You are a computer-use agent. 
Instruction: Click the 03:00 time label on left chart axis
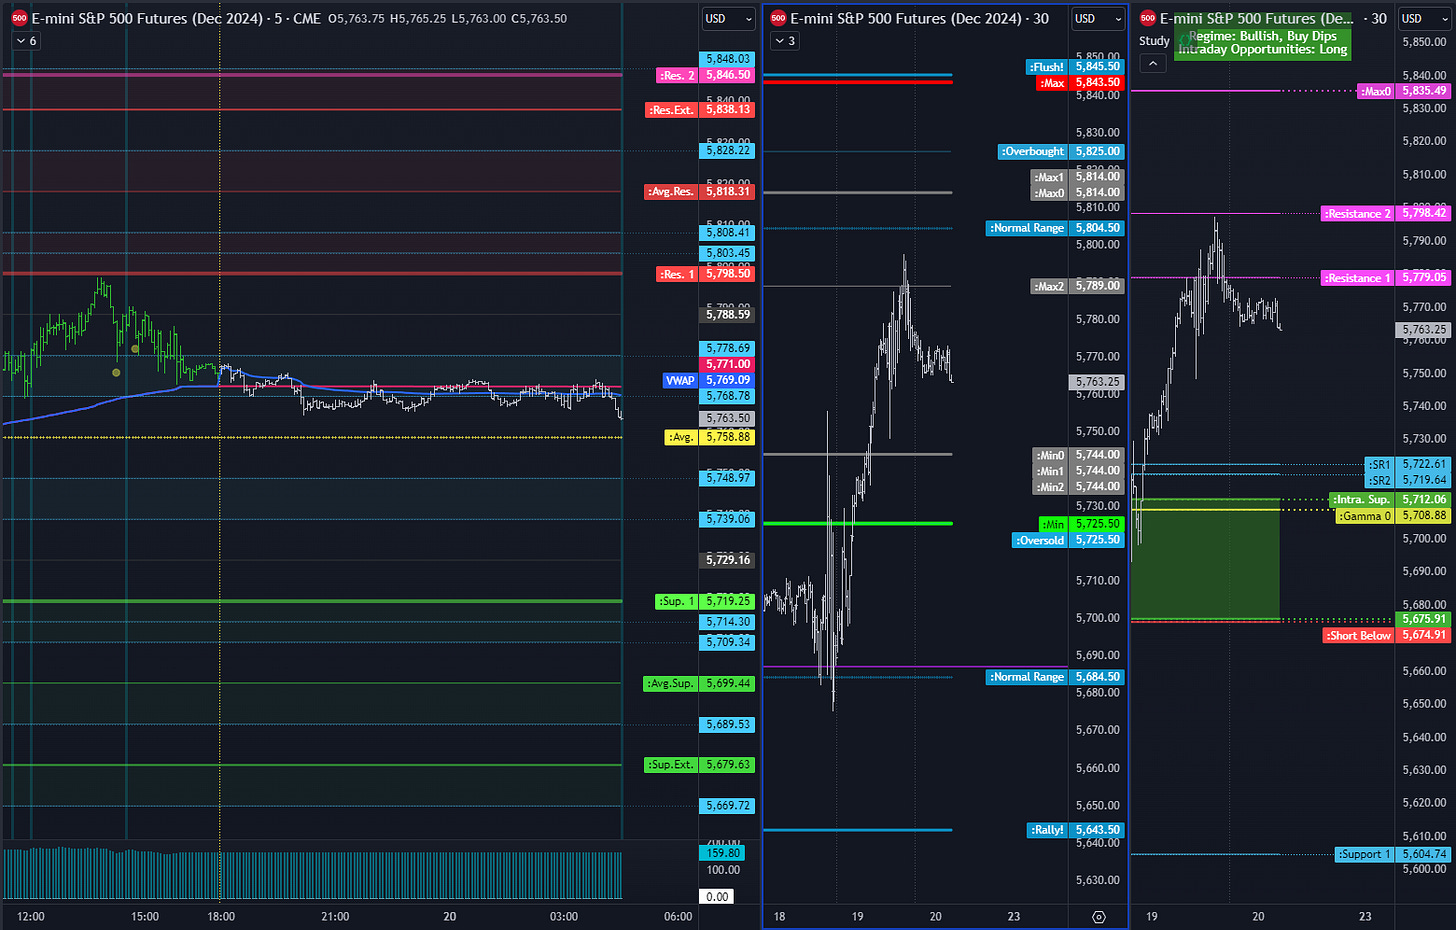(x=563, y=917)
